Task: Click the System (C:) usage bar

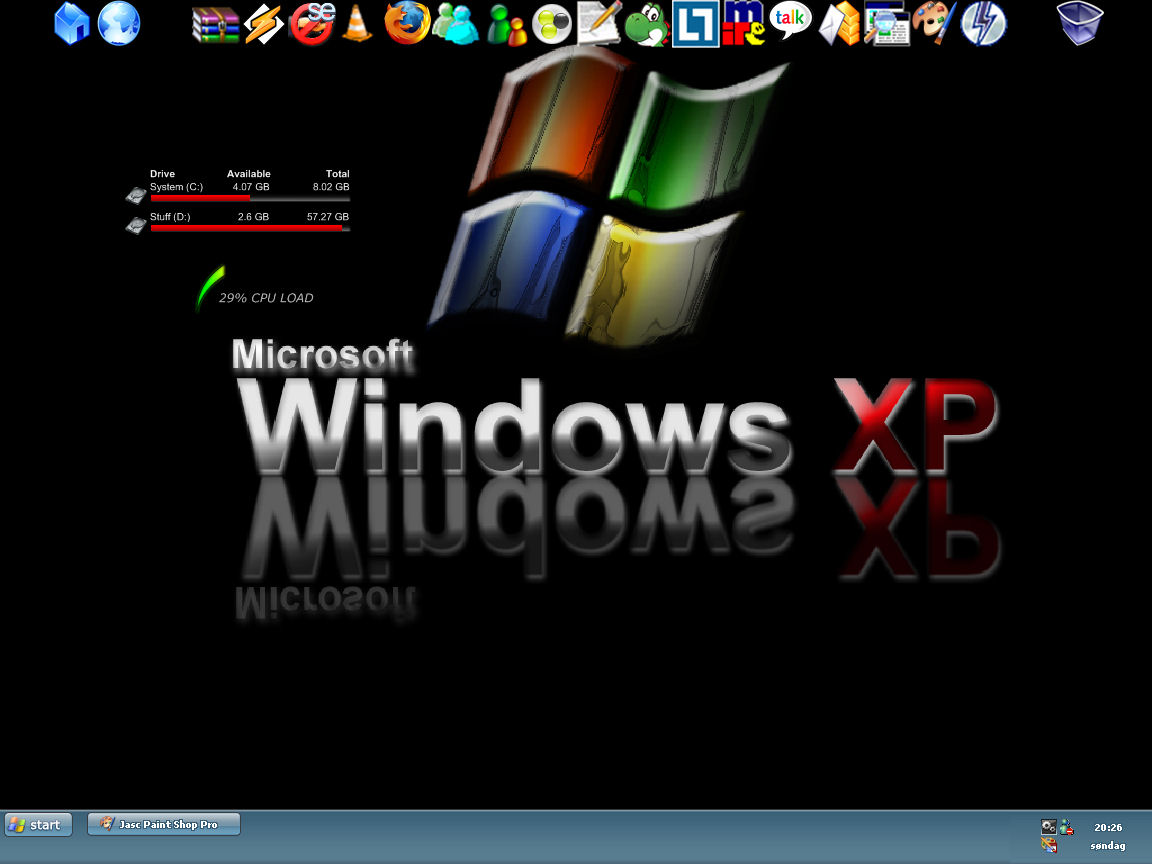Action: click(250, 198)
